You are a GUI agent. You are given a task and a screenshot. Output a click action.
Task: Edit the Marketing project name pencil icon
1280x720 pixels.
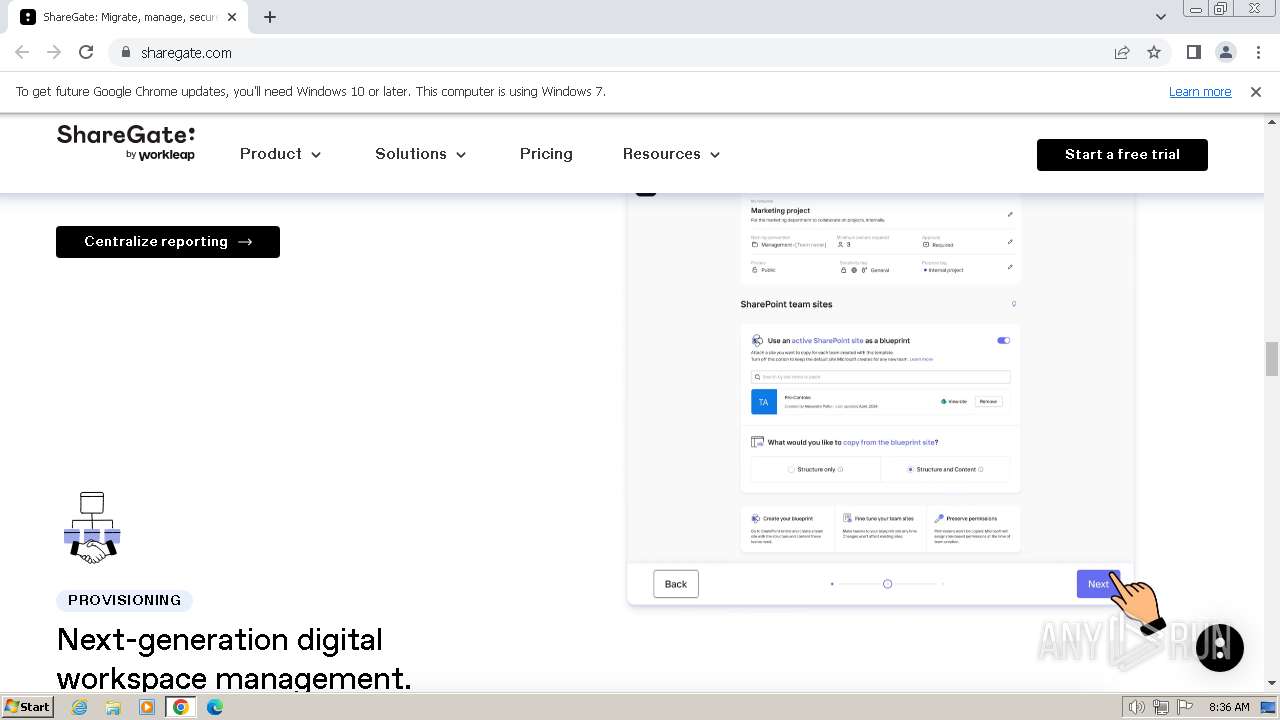(1010, 214)
